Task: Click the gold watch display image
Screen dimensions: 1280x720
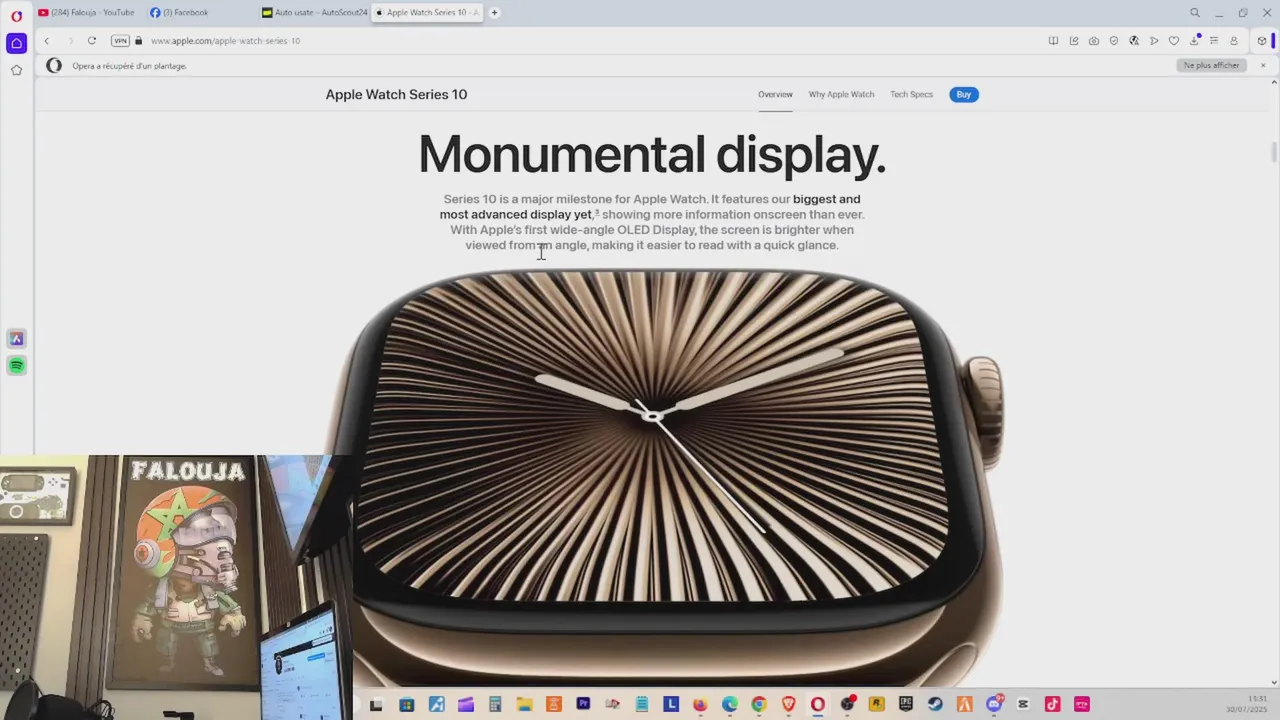Action: coord(665,475)
